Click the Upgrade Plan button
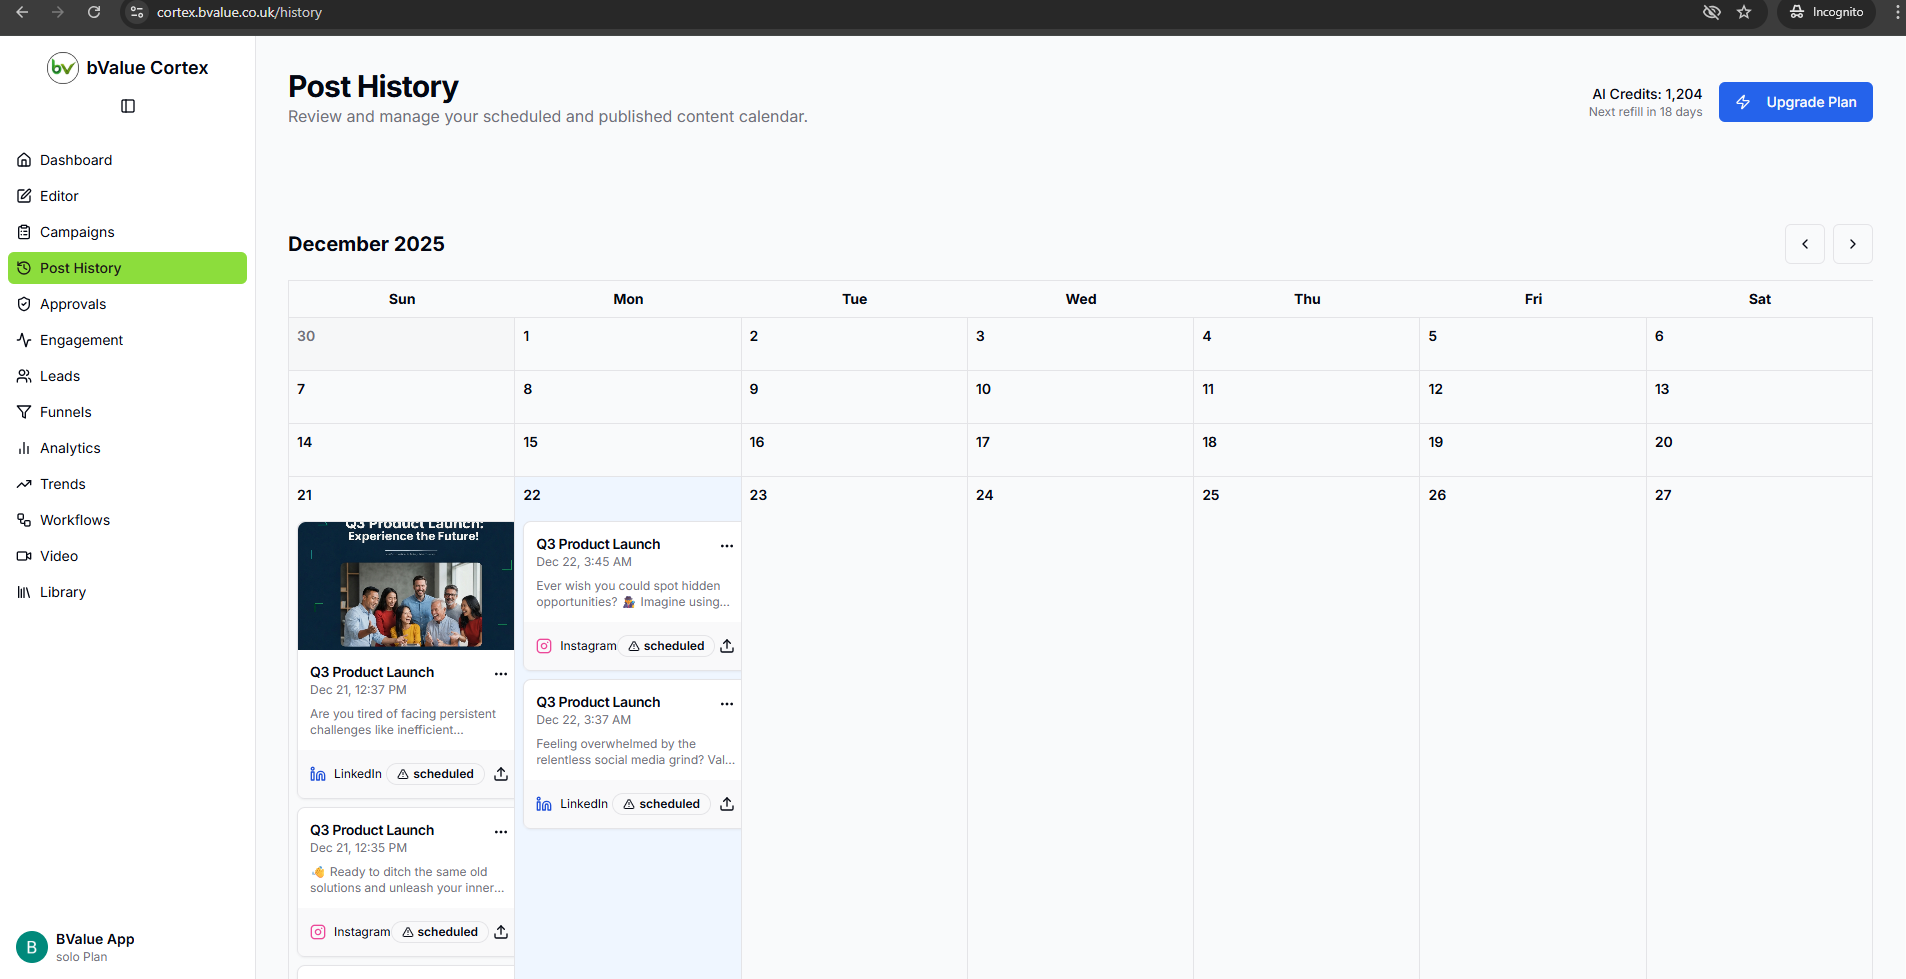1906x979 pixels. (x=1795, y=102)
